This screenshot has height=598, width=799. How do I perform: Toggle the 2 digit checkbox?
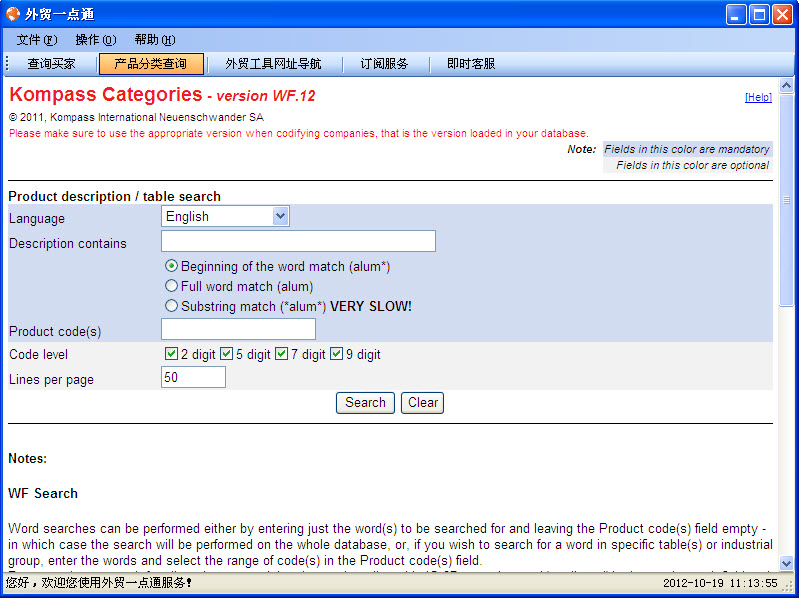pyautogui.click(x=171, y=354)
